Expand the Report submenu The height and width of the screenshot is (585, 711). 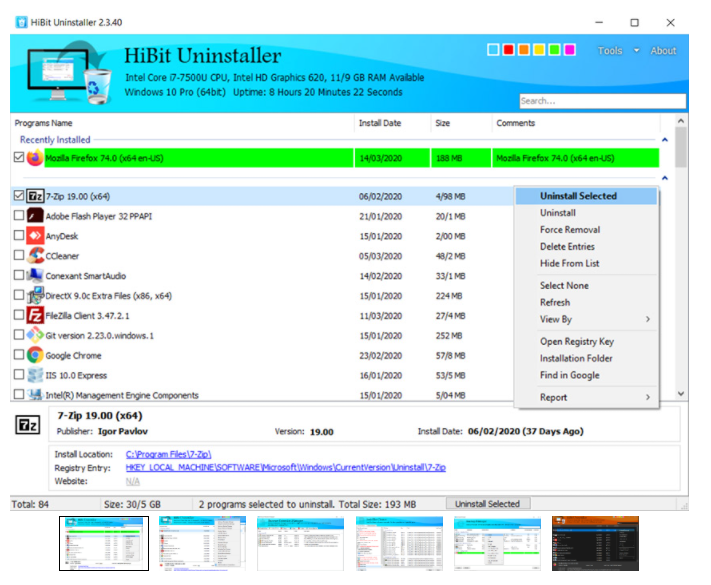pos(586,397)
